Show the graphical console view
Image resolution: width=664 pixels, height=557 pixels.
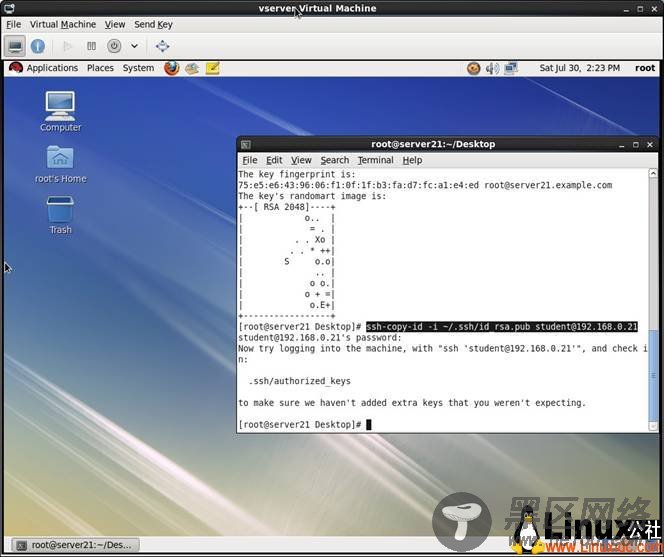[x=15, y=46]
